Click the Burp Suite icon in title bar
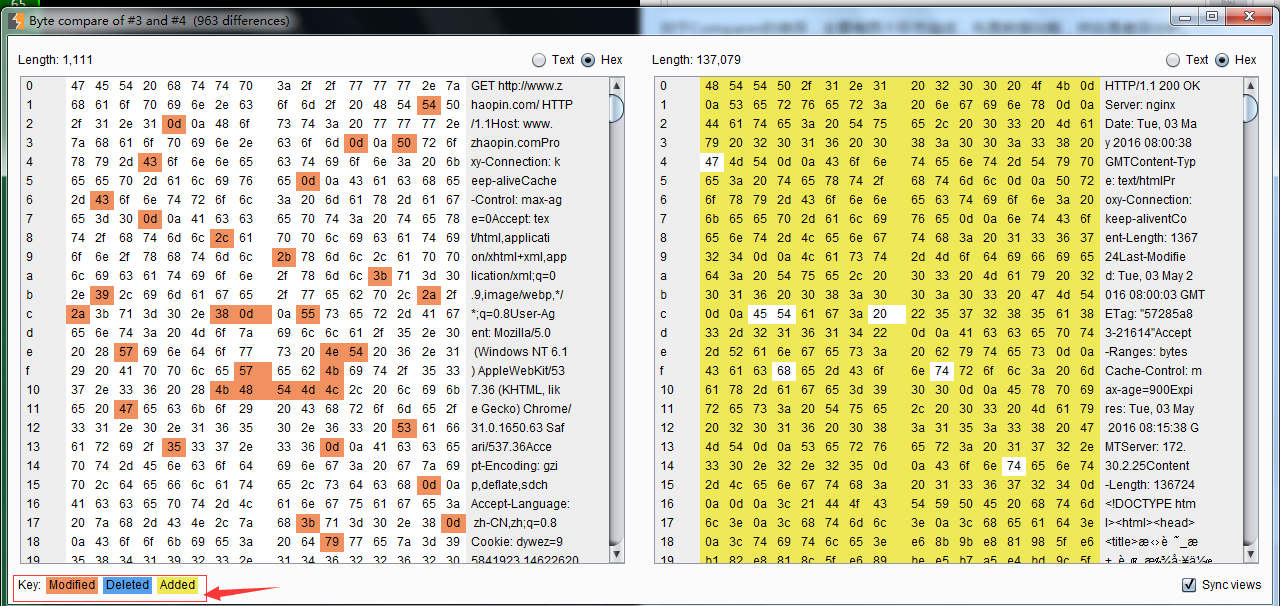 point(15,18)
